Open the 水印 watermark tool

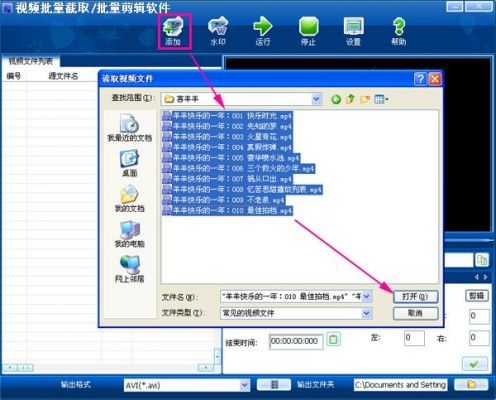click(x=218, y=31)
